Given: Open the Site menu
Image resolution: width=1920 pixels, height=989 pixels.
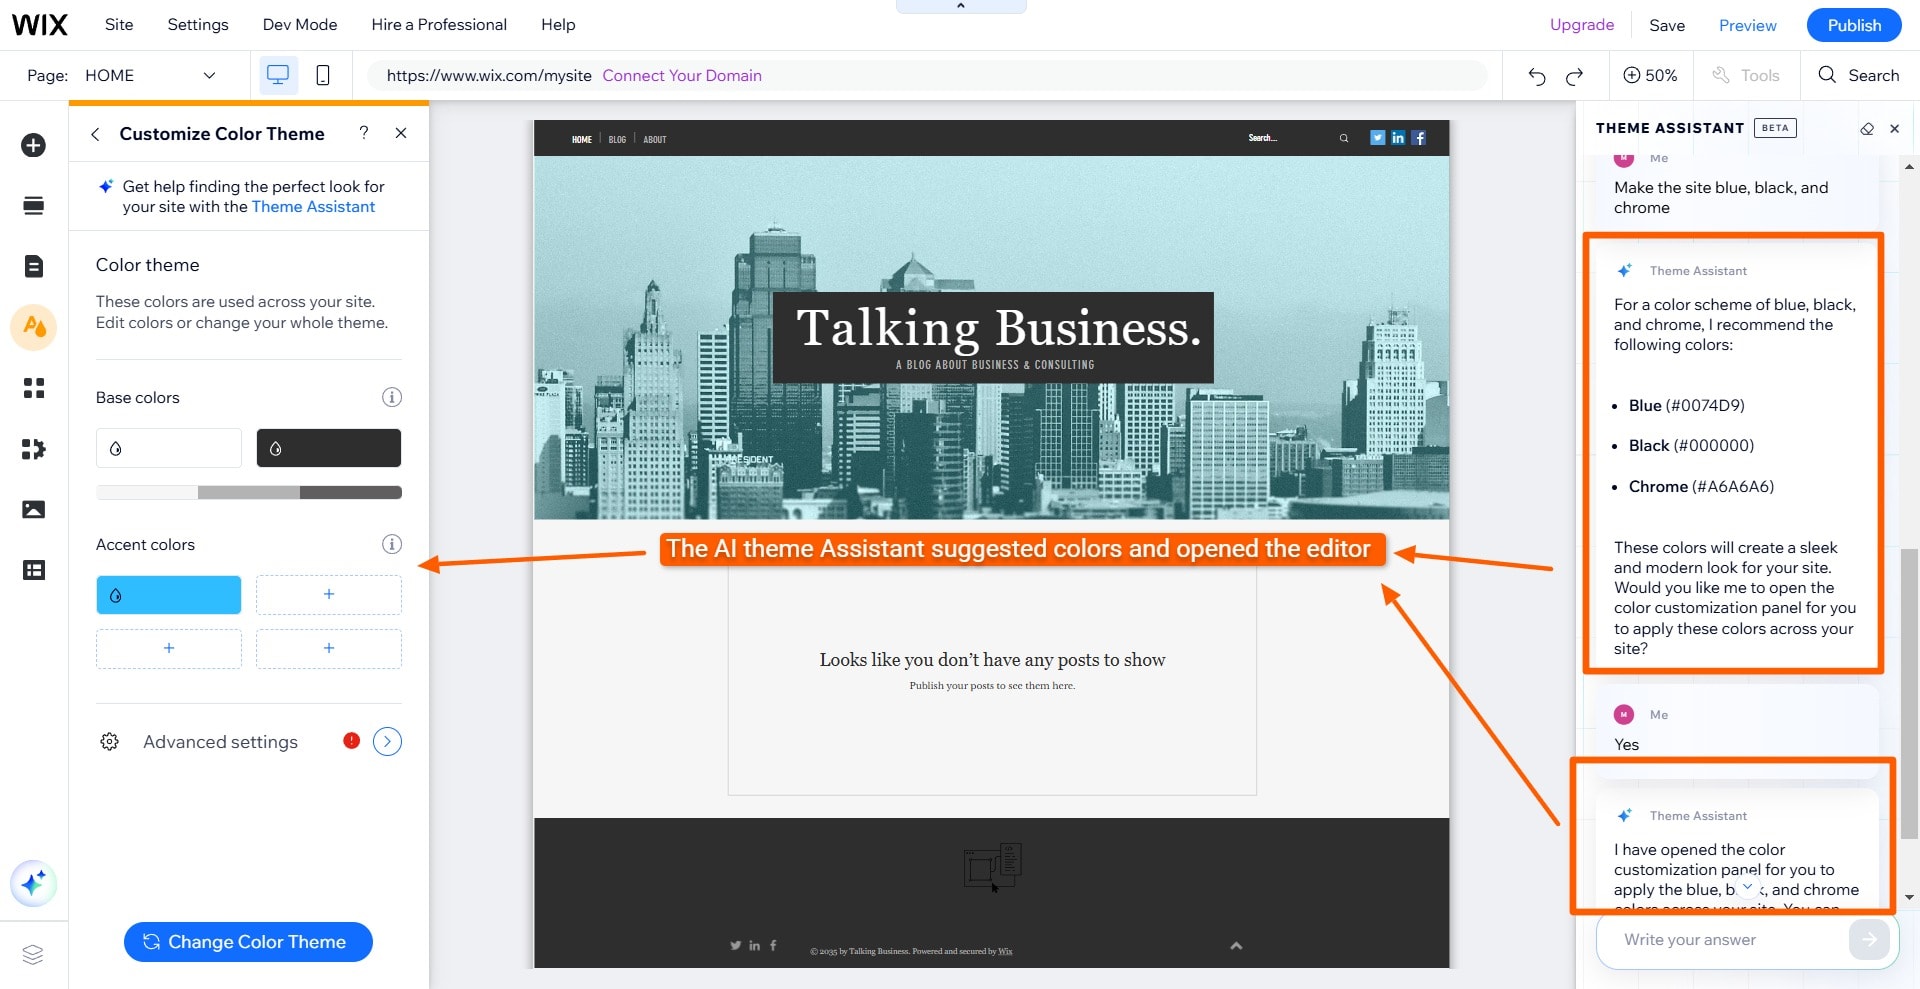Looking at the screenshot, I should pyautogui.click(x=119, y=25).
